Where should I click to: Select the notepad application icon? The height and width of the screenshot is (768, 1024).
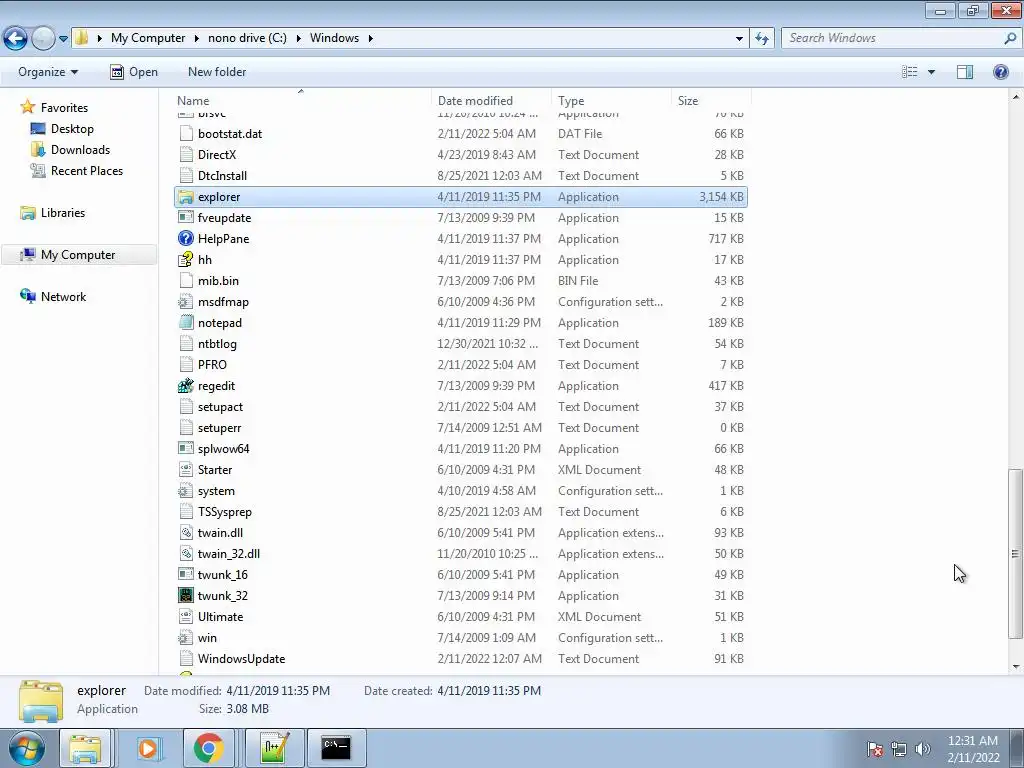coord(186,323)
